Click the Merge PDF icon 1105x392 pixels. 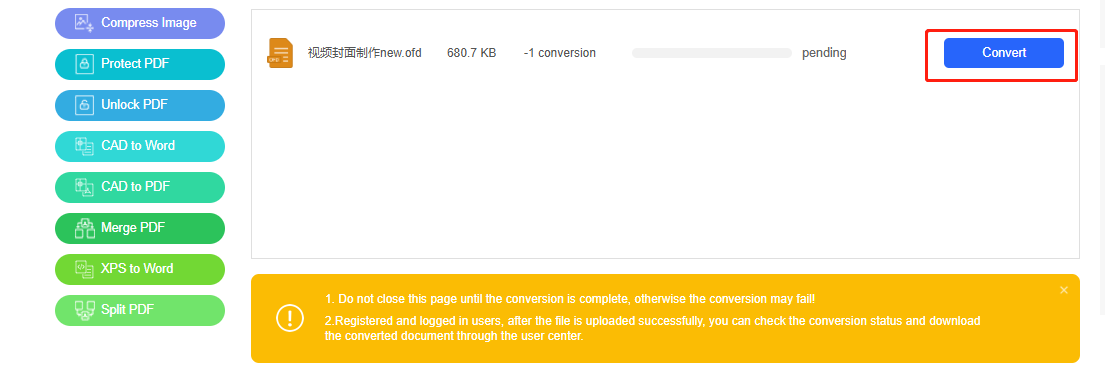pos(85,228)
